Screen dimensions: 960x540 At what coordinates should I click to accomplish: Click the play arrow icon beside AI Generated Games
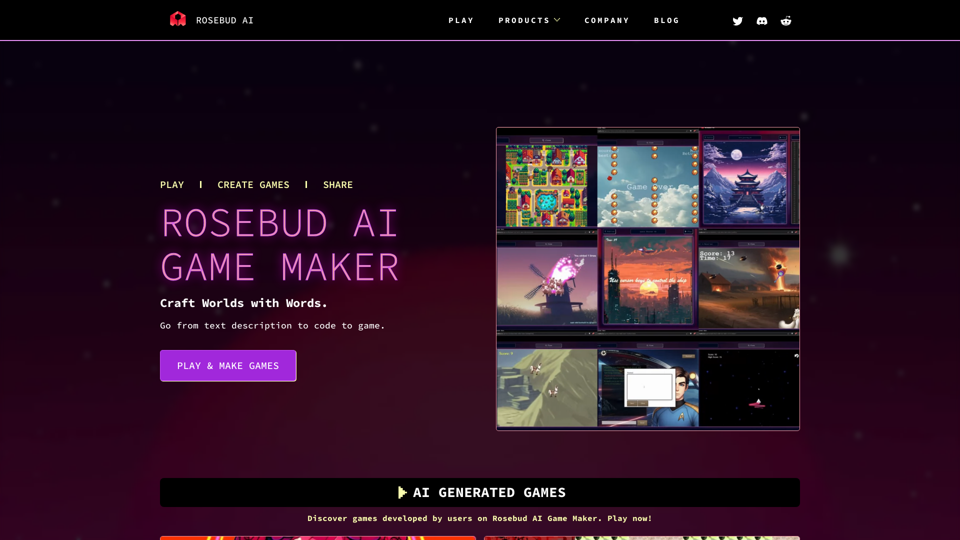pos(402,492)
